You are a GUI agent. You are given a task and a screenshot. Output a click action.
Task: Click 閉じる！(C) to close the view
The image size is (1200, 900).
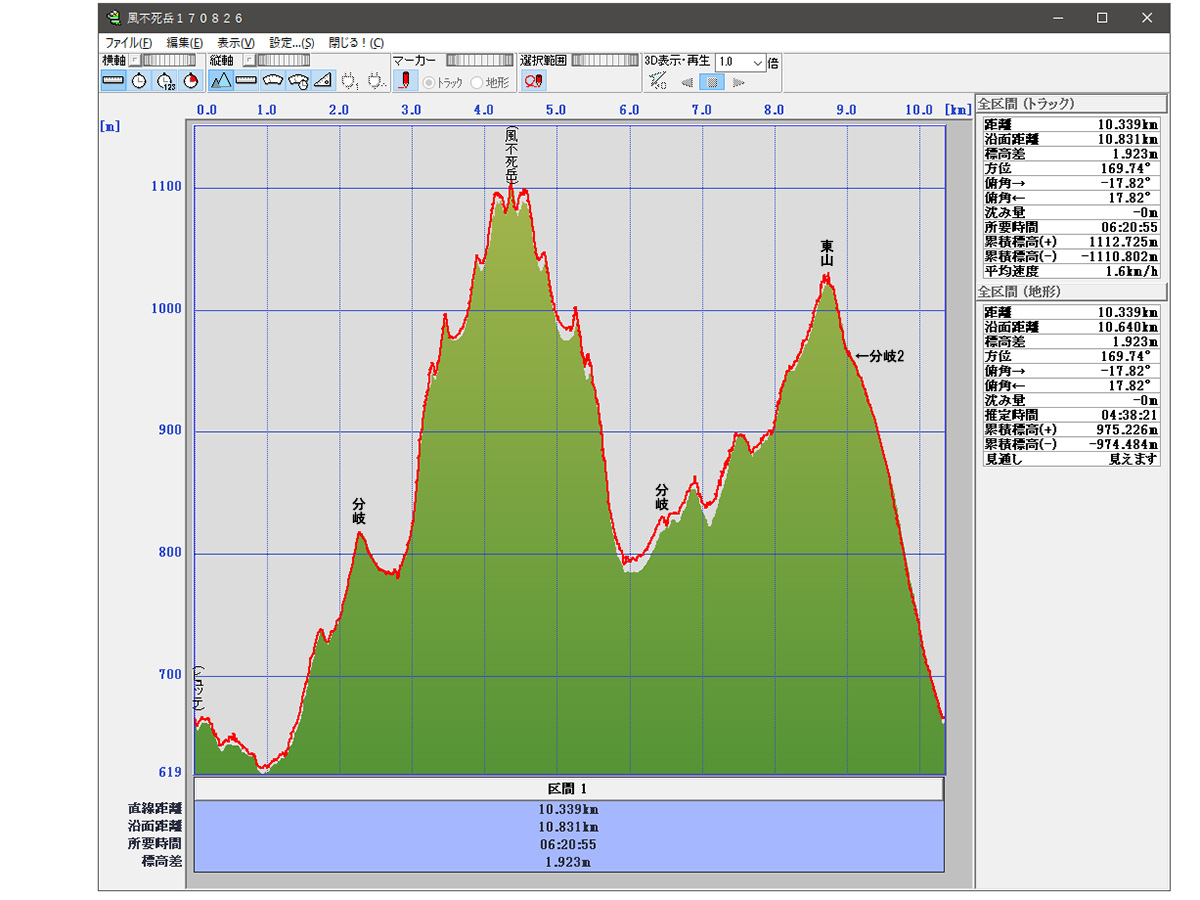coord(356,43)
